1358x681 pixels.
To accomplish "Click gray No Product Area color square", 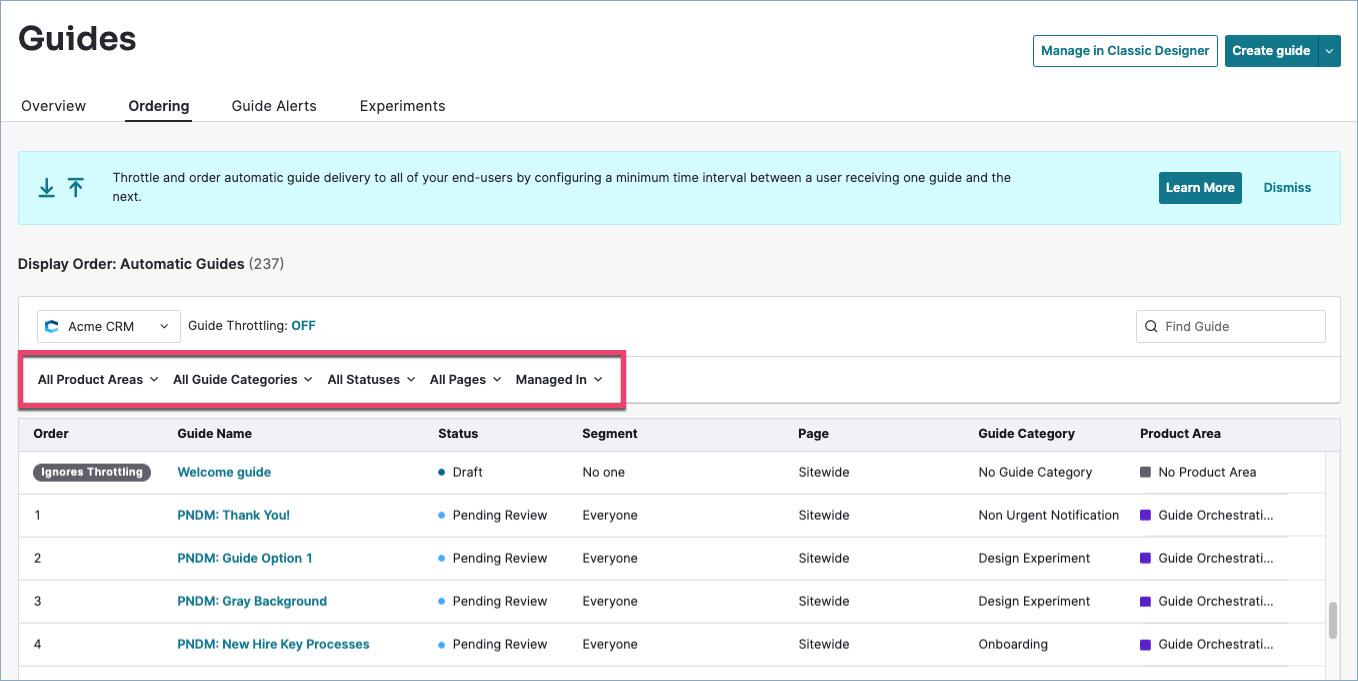I will pos(1146,472).
